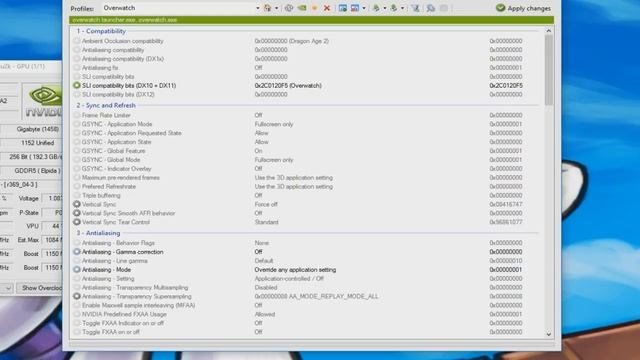This screenshot has width=640, height=360.
Task: Collapse the 1 - Compatibility section header
Action: tap(101, 31)
